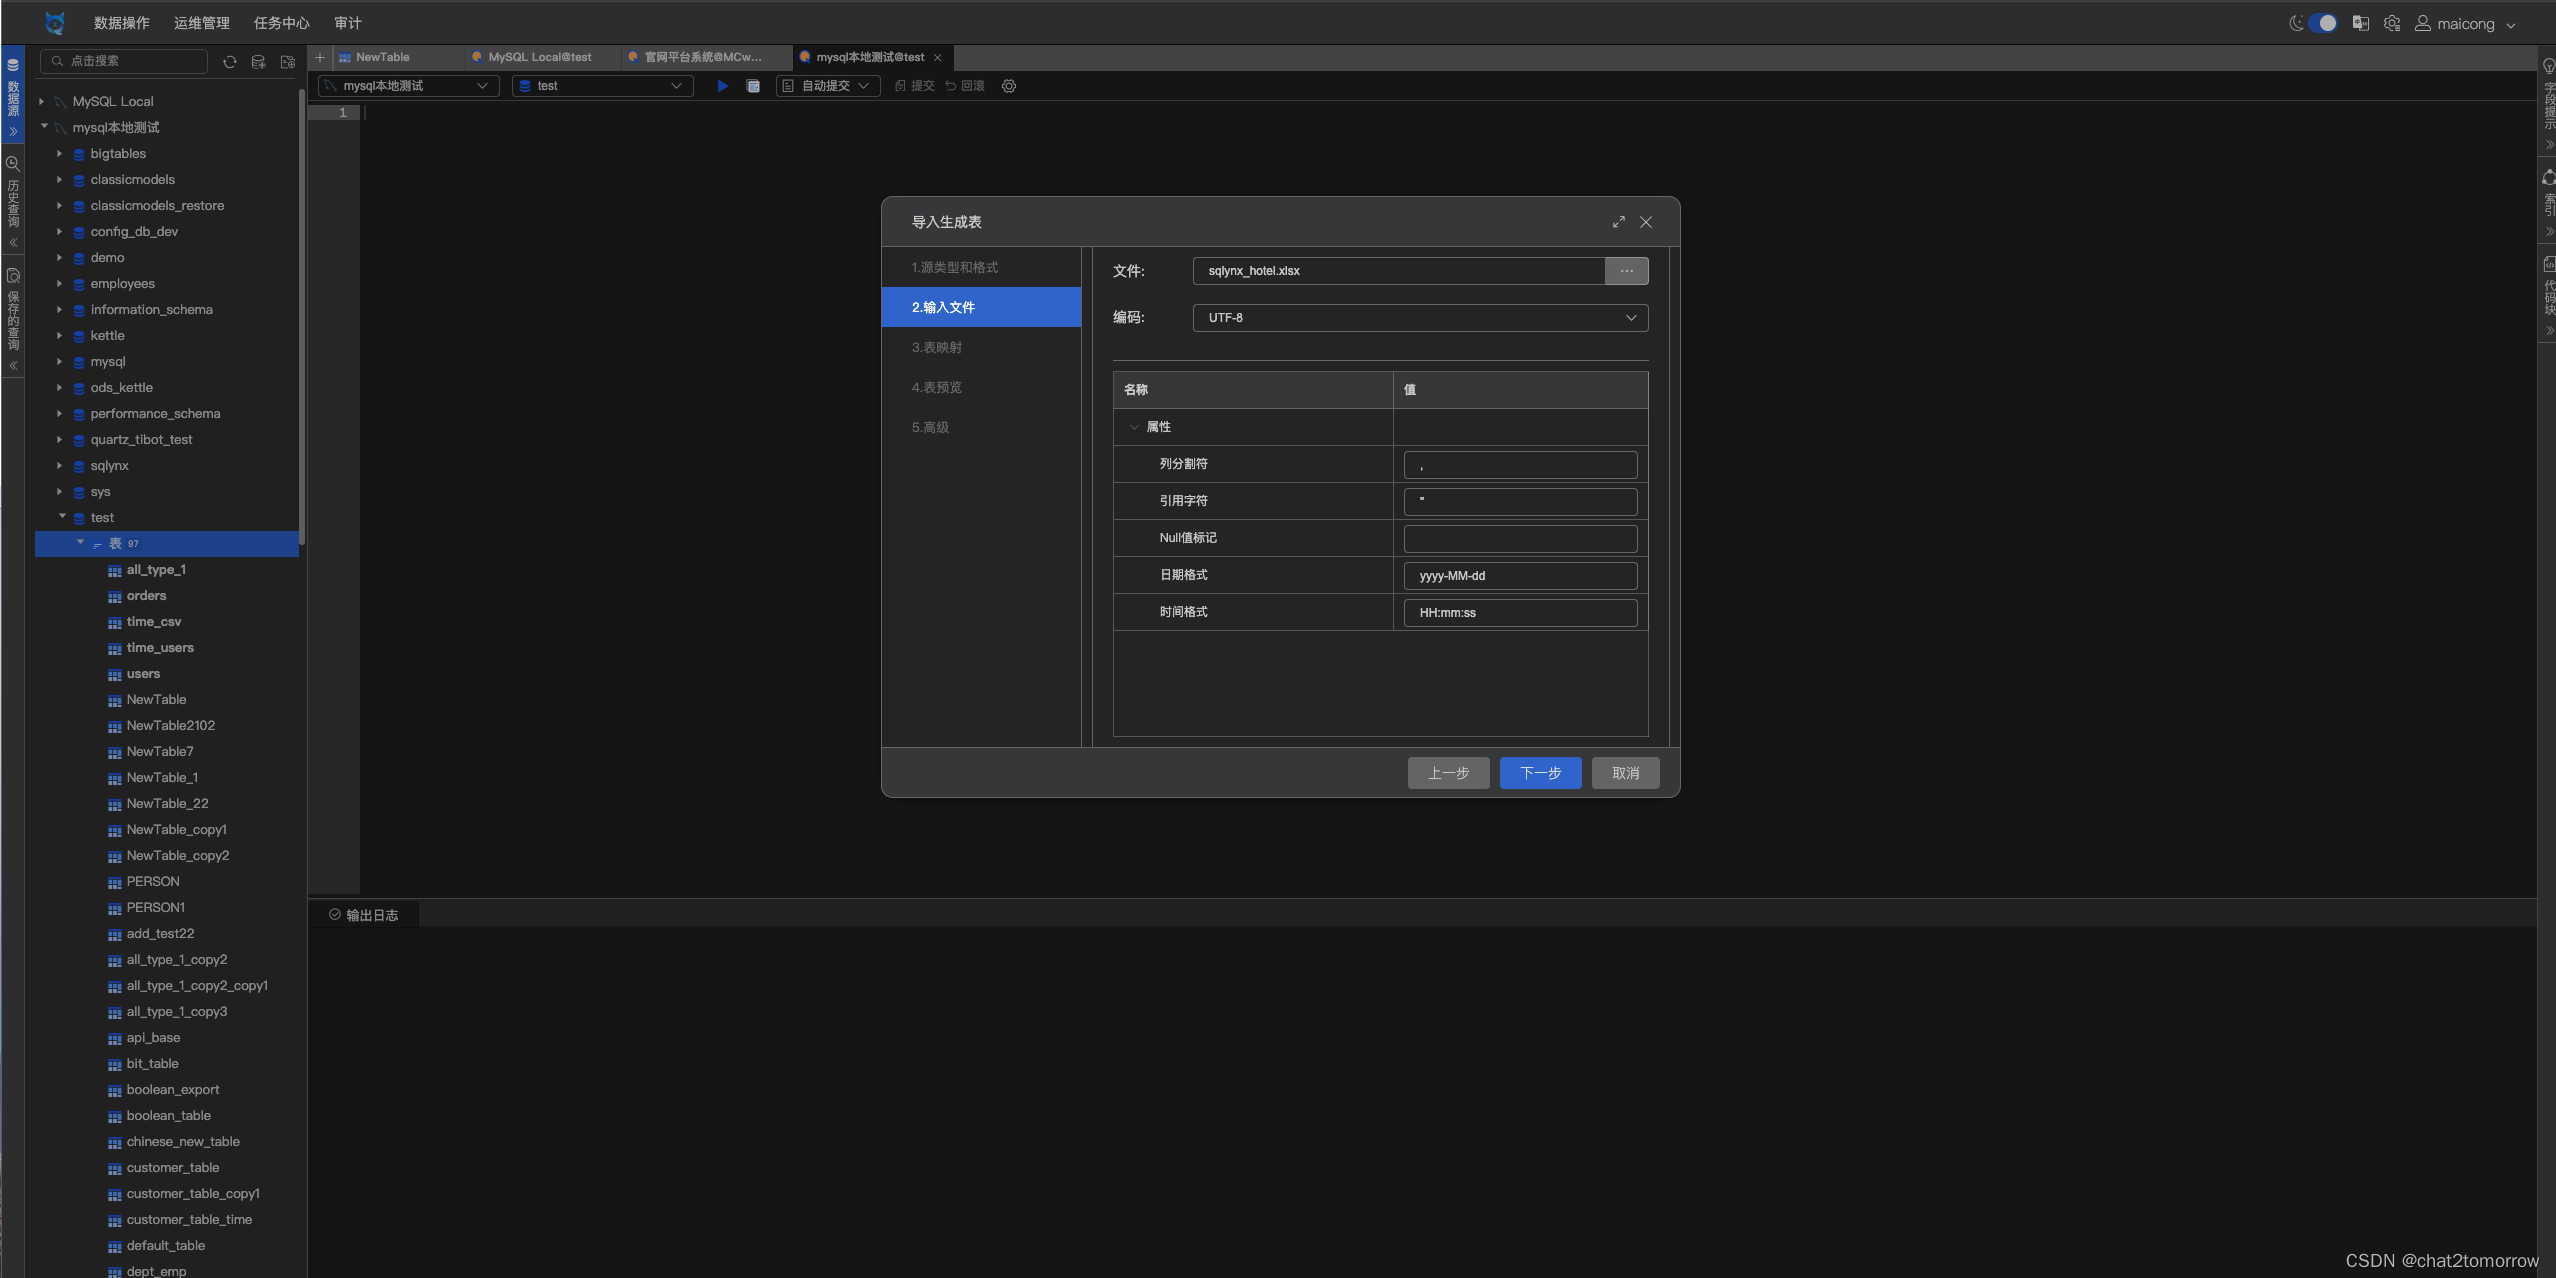2556x1278 pixels.
Task: Click the new folder group icon
Action: 288,62
